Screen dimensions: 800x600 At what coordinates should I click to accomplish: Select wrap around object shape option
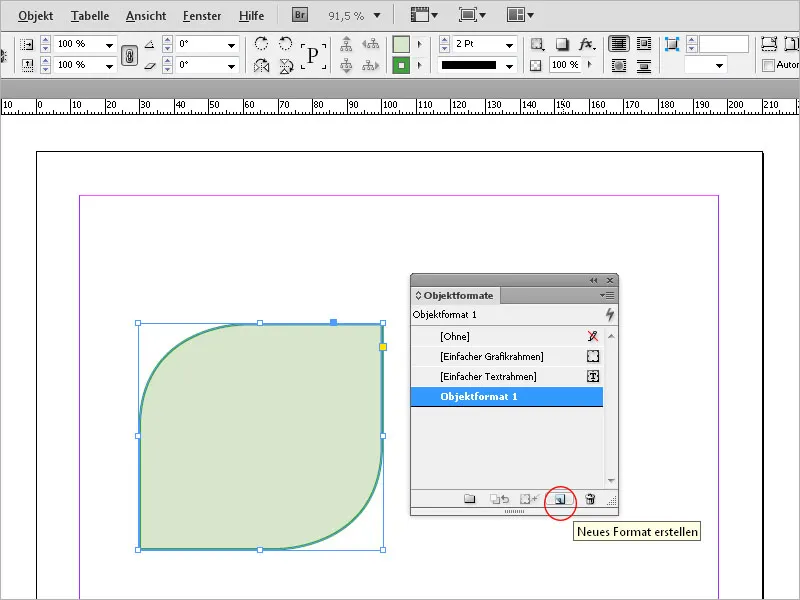[619, 66]
